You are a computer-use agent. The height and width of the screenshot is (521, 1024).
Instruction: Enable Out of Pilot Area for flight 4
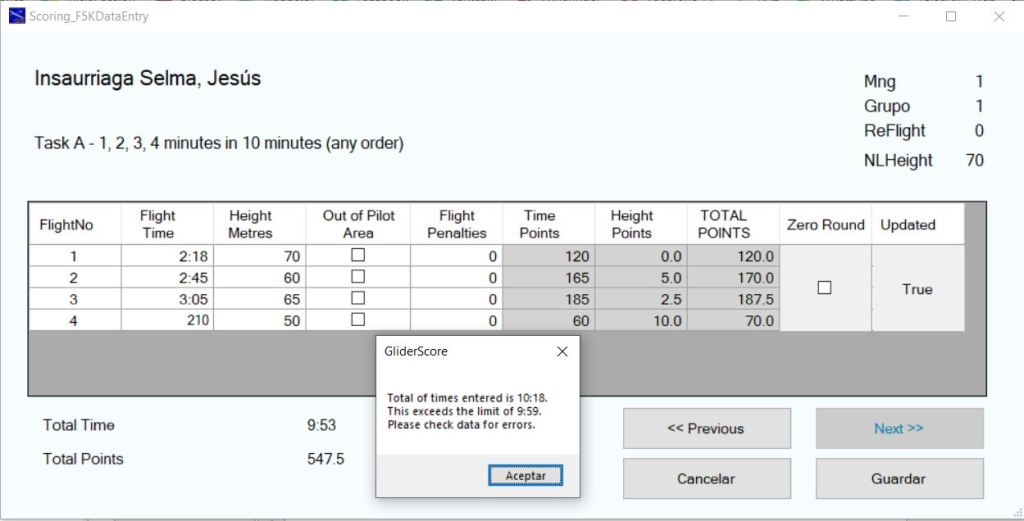(358, 320)
